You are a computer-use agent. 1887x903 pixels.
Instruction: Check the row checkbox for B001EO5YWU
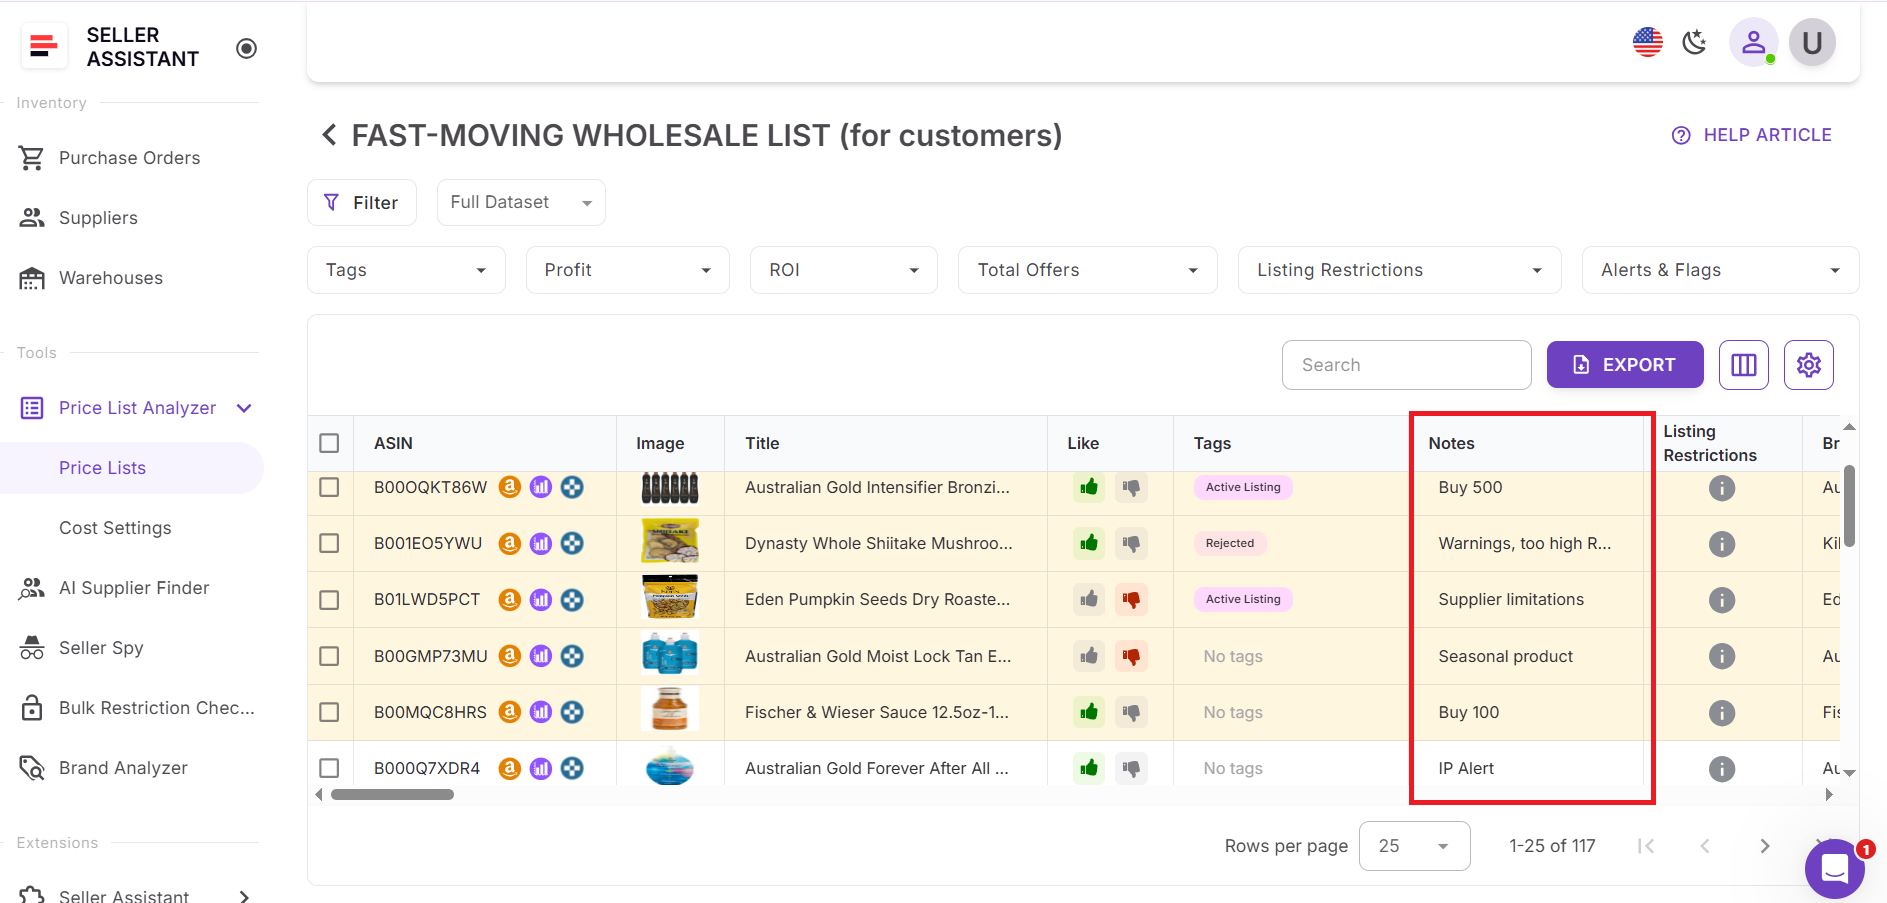point(330,543)
